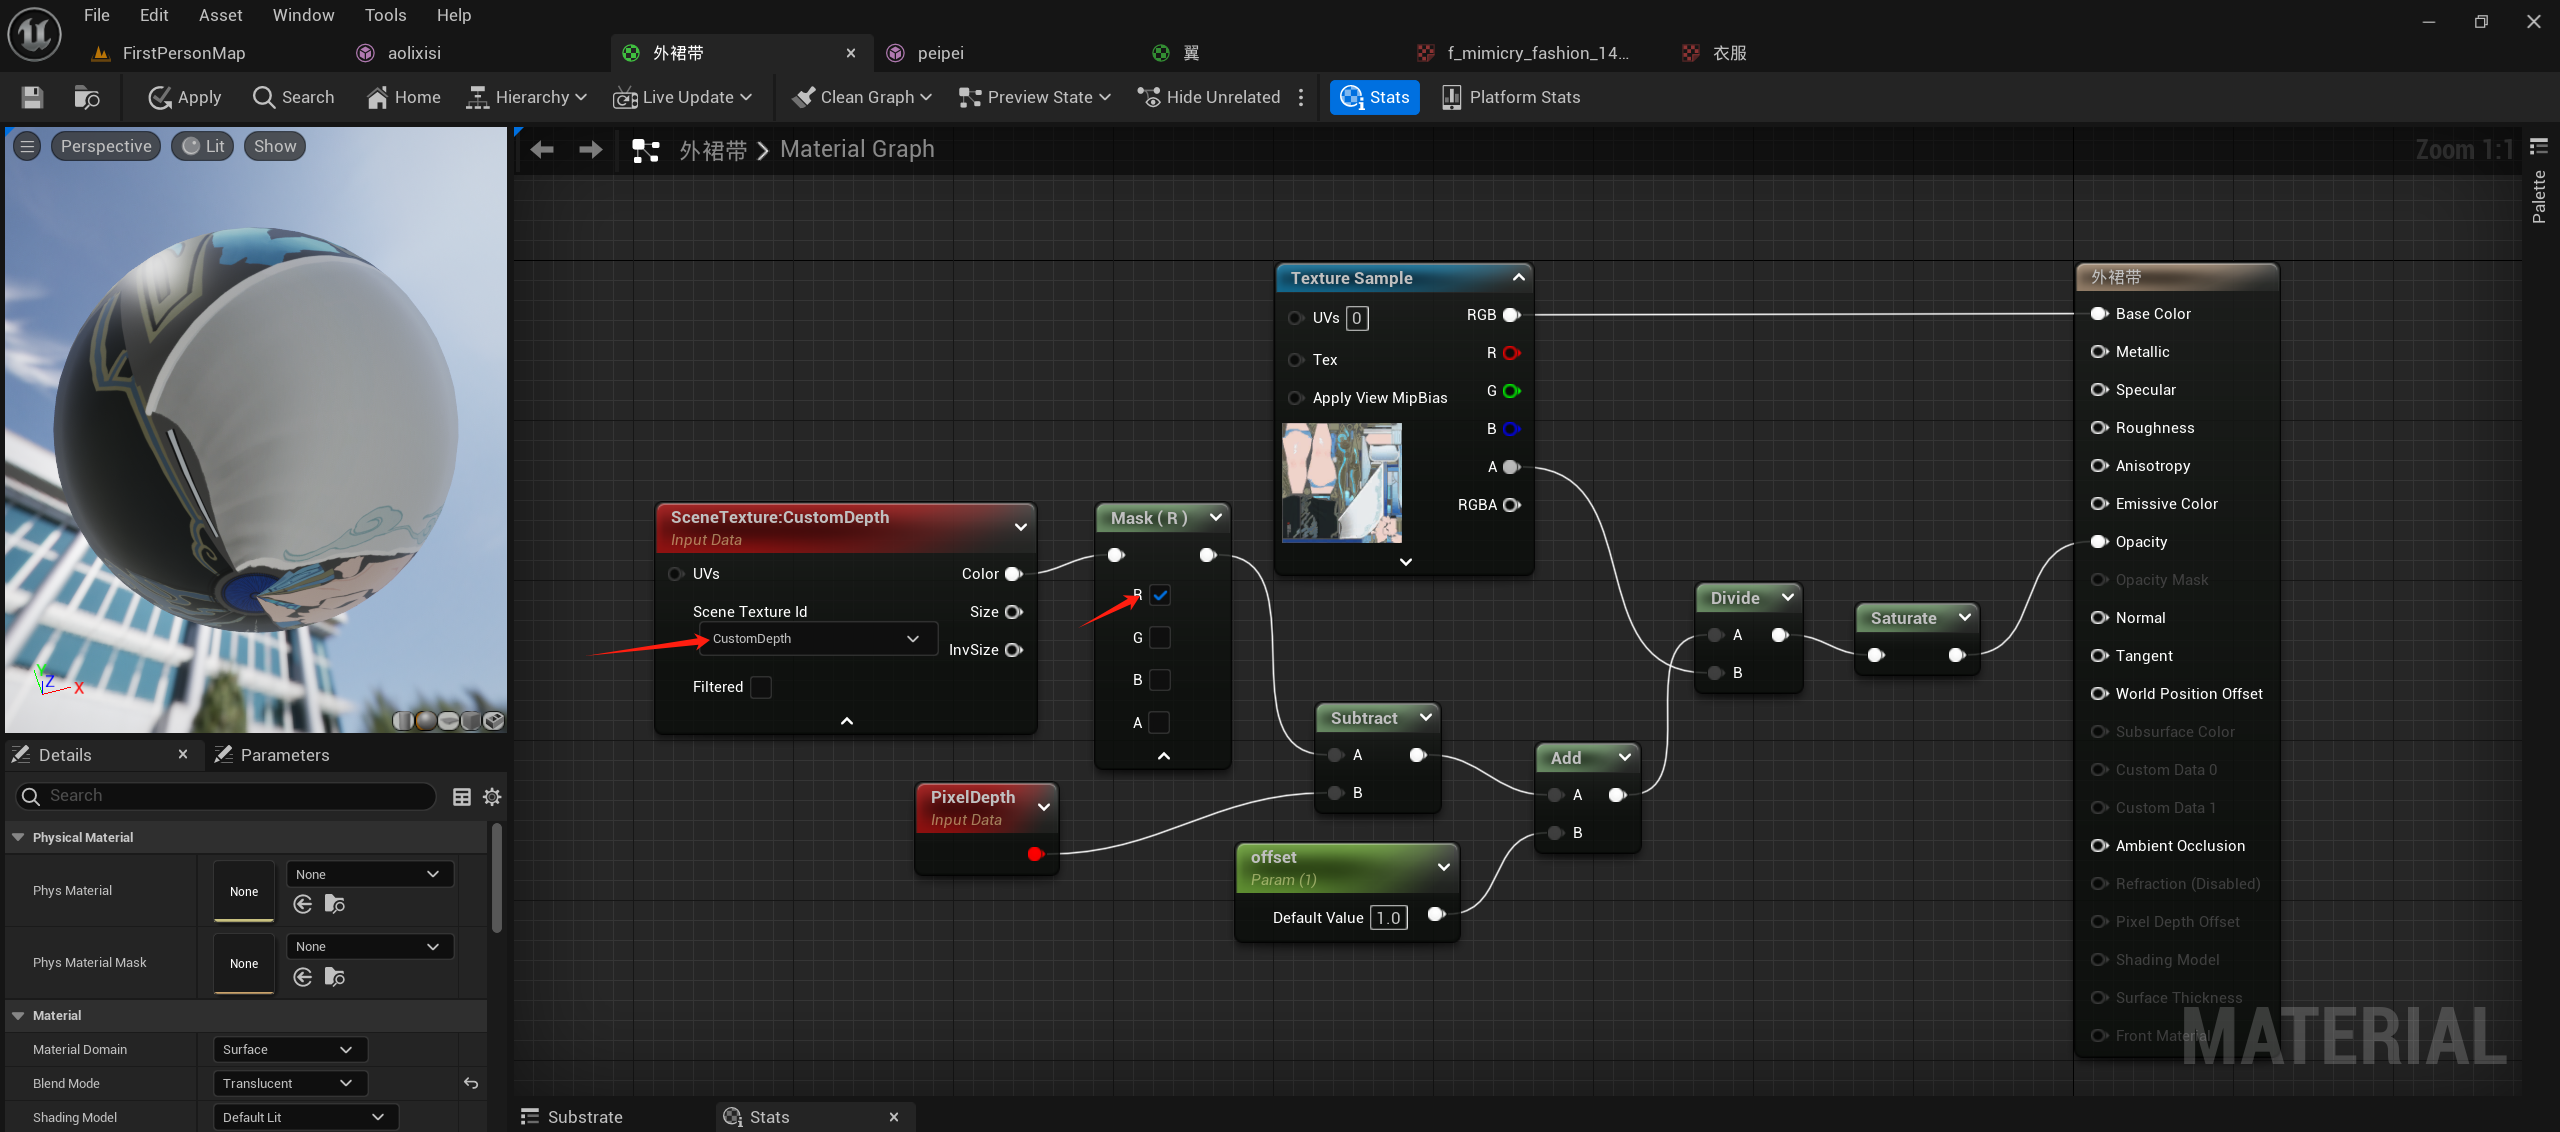Image resolution: width=2560 pixels, height=1132 pixels.
Task: Open Search in material toolbar
Action: (294, 97)
